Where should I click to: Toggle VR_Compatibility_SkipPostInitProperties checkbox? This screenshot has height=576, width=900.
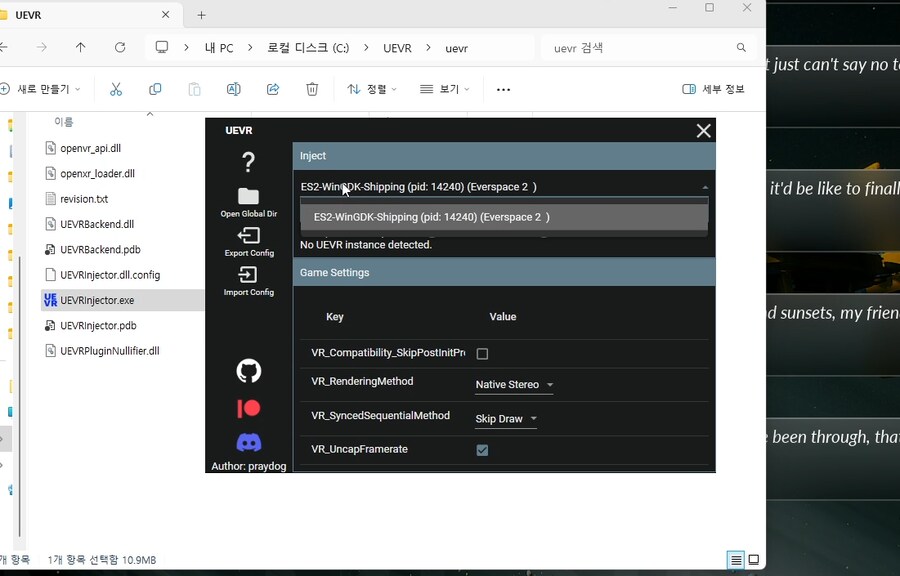click(482, 353)
